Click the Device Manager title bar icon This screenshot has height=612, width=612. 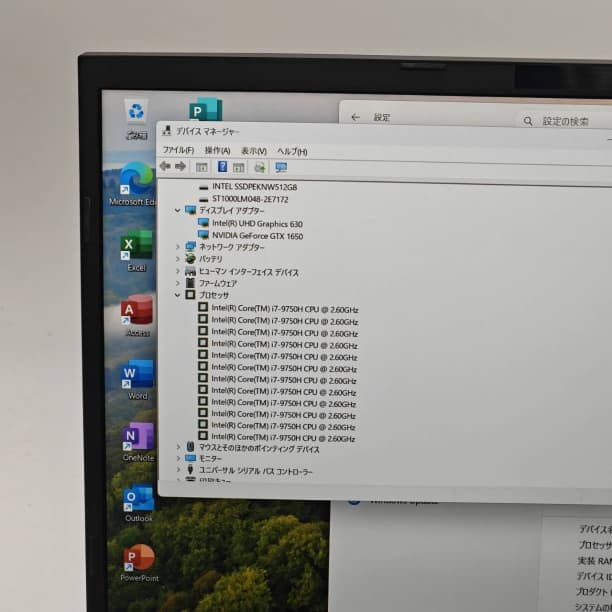tap(167, 131)
